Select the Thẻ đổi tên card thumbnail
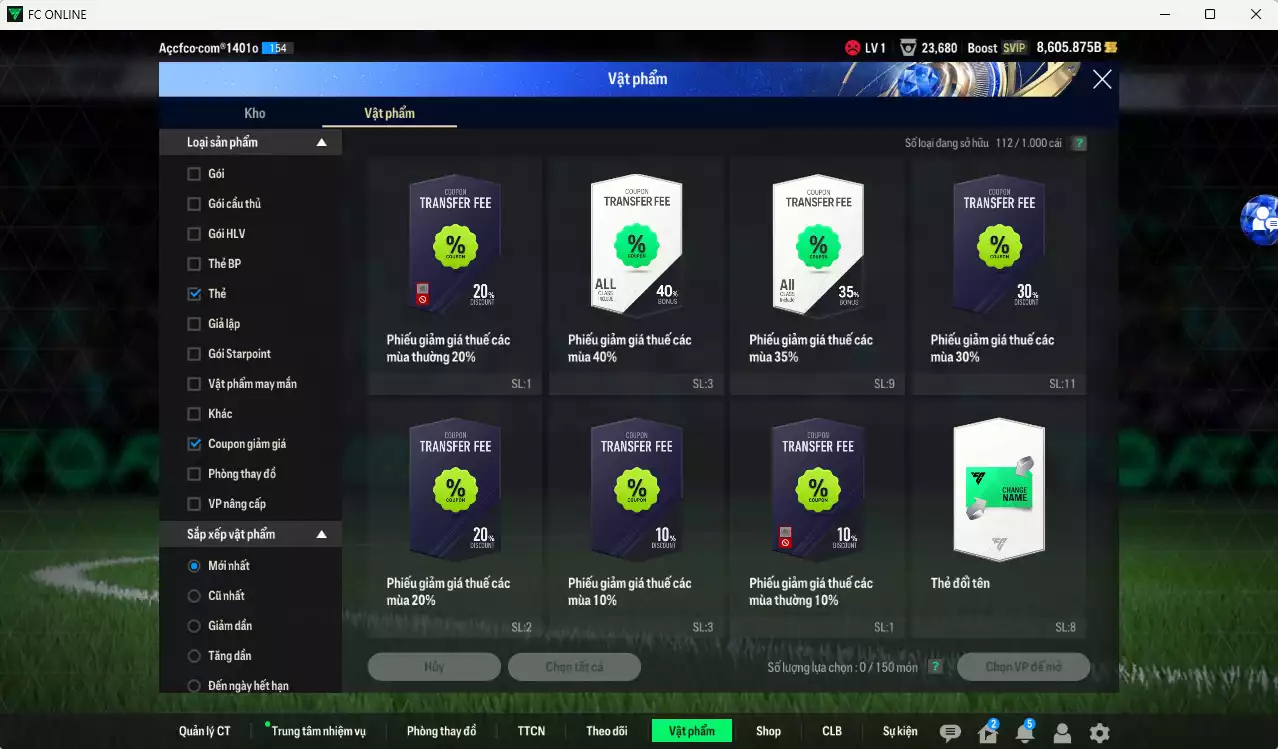 pyautogui.click(x=997, y=490)
